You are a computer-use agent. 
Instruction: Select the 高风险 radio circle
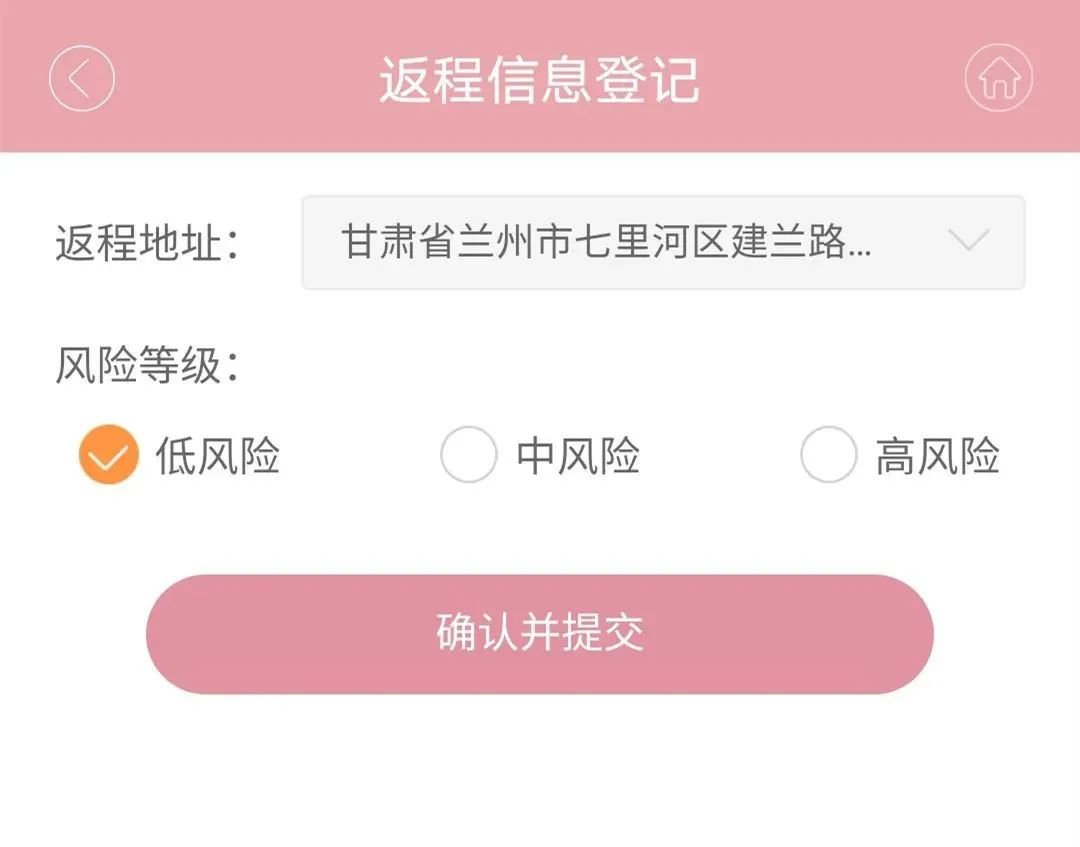pyautogui.click(x=828, y=455)
